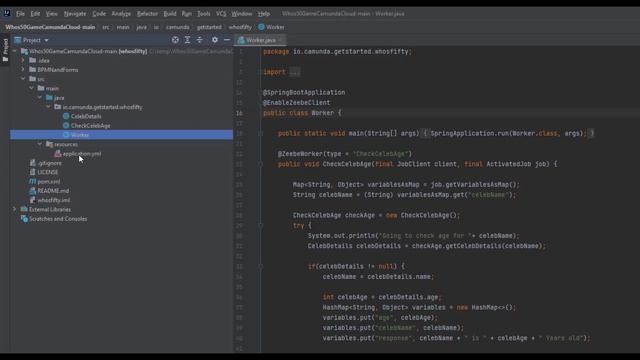
Task: Select the whosfifty.iml file
Action: pos(53,200)
